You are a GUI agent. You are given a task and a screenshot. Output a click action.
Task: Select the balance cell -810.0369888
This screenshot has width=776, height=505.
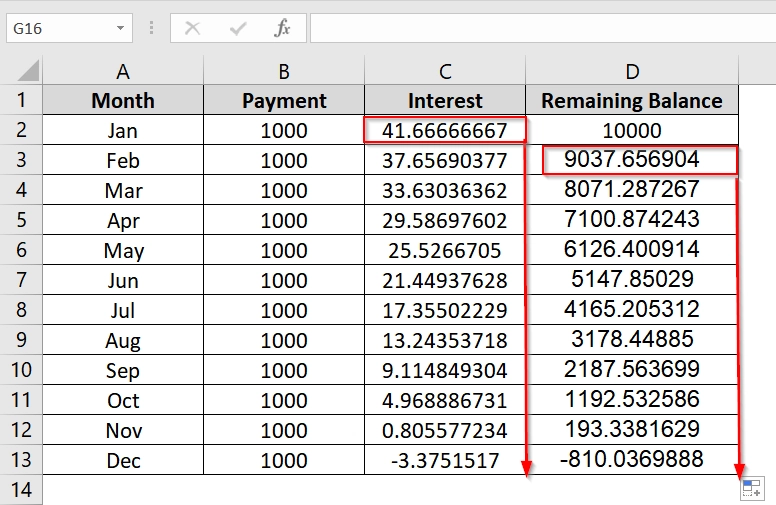pos(632,460)
